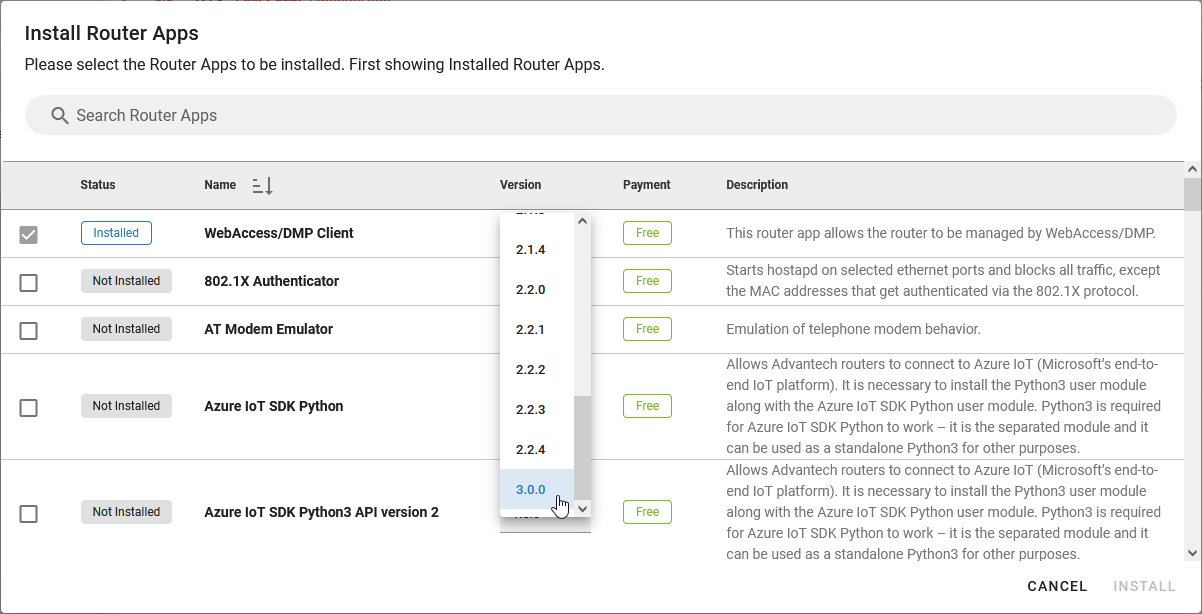Click the dialog's scroll-down arrow
Viewport: 1202px width, 614px height.
1191,552
